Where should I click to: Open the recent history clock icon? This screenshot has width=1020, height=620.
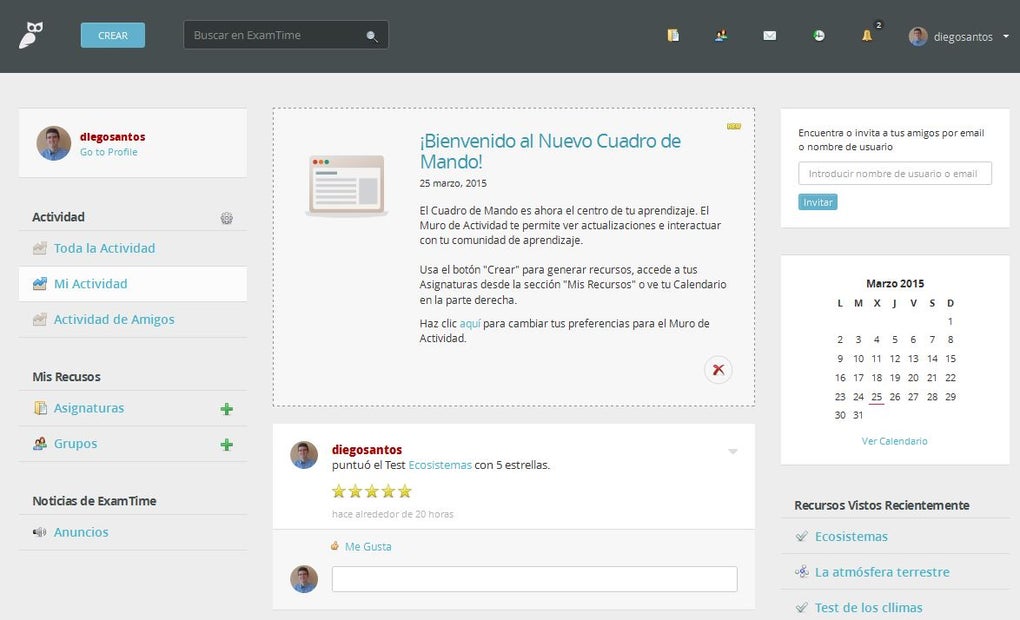[x=818, y=35]
